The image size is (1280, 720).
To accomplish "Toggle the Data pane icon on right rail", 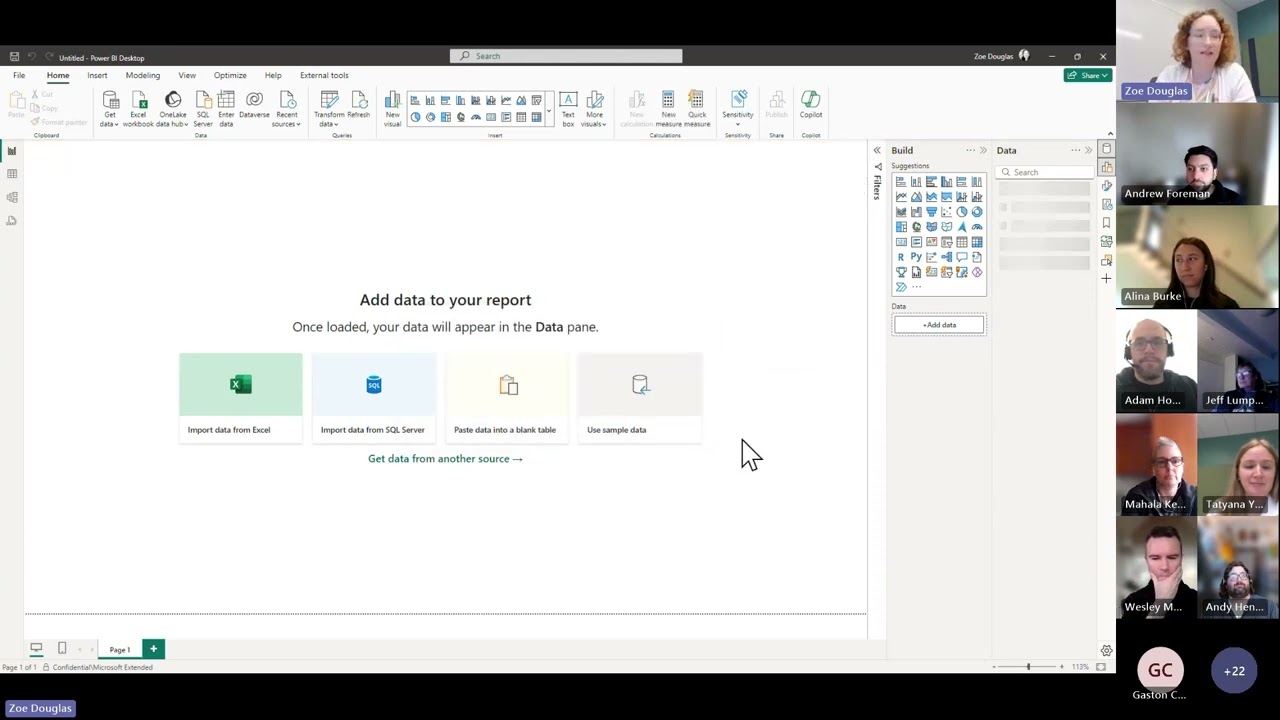I will point(1106,149).
